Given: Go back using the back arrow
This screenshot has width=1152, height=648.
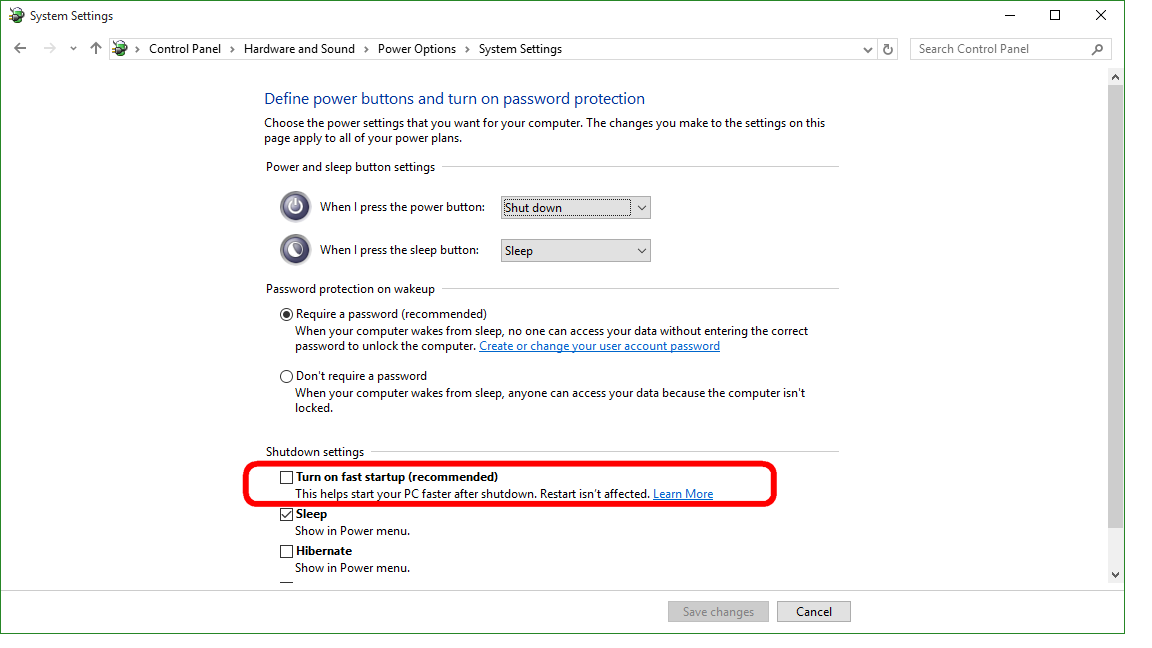Looking at the screenshot, I should click(x=20, y=48).
